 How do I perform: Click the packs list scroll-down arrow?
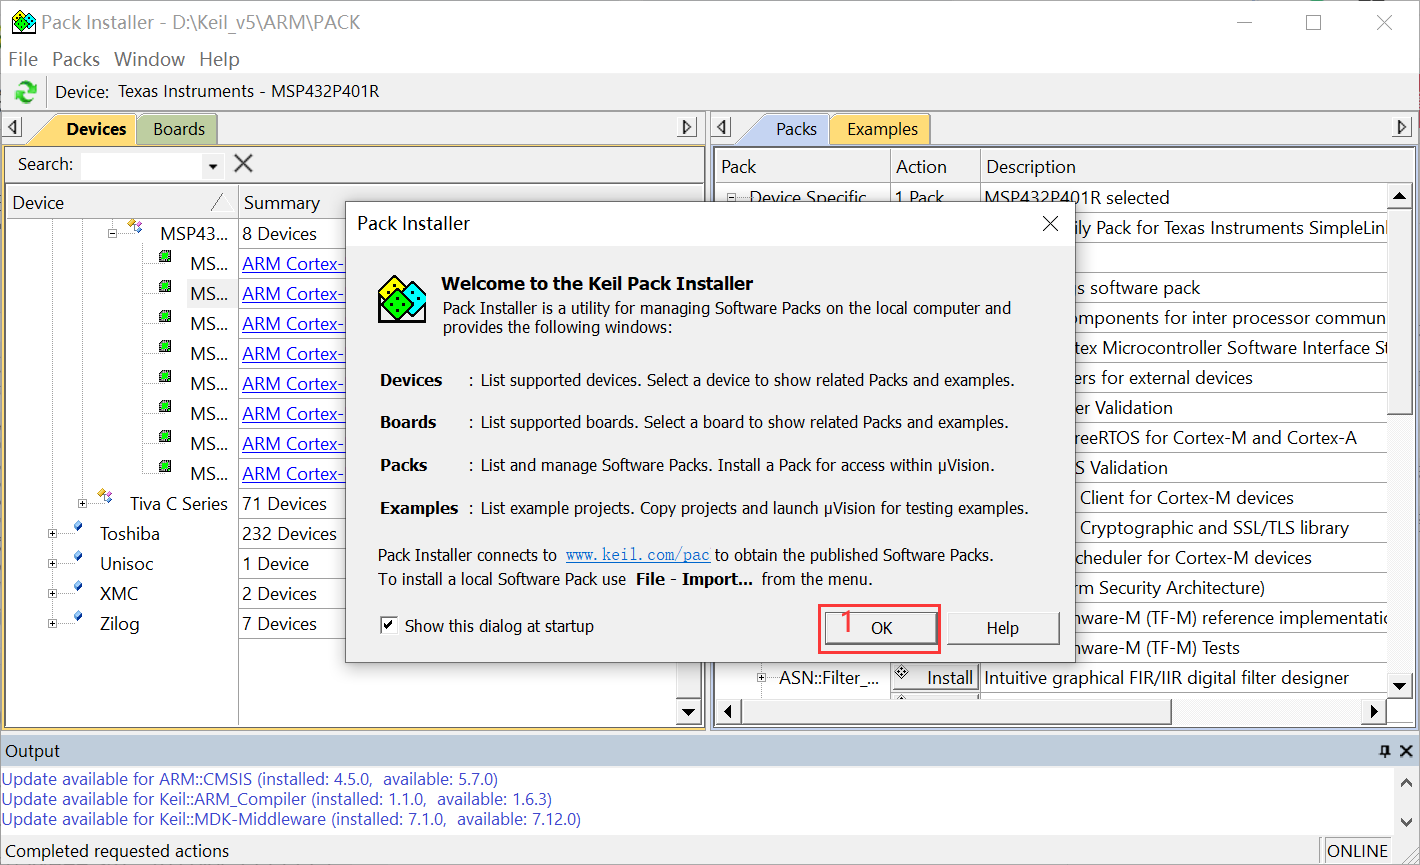click(1400, 686)
